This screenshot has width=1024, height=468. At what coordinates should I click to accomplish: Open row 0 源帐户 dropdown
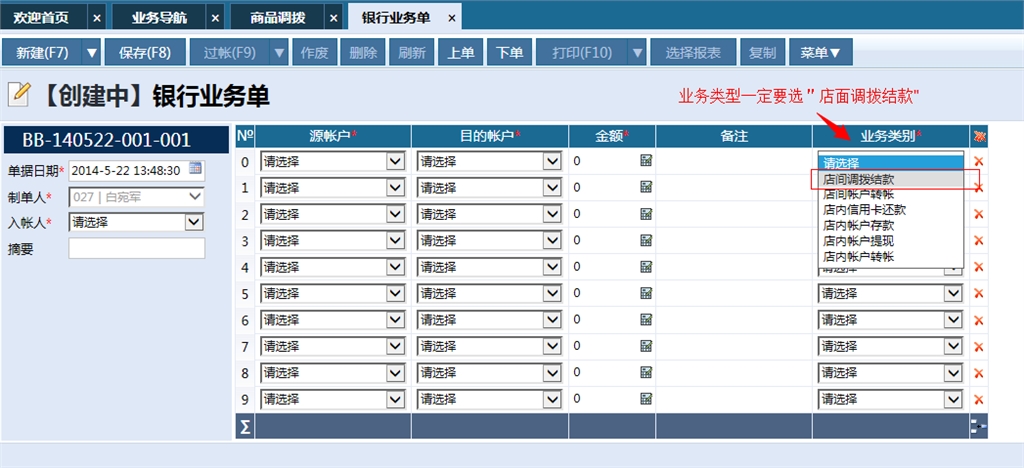coord(396,161)
